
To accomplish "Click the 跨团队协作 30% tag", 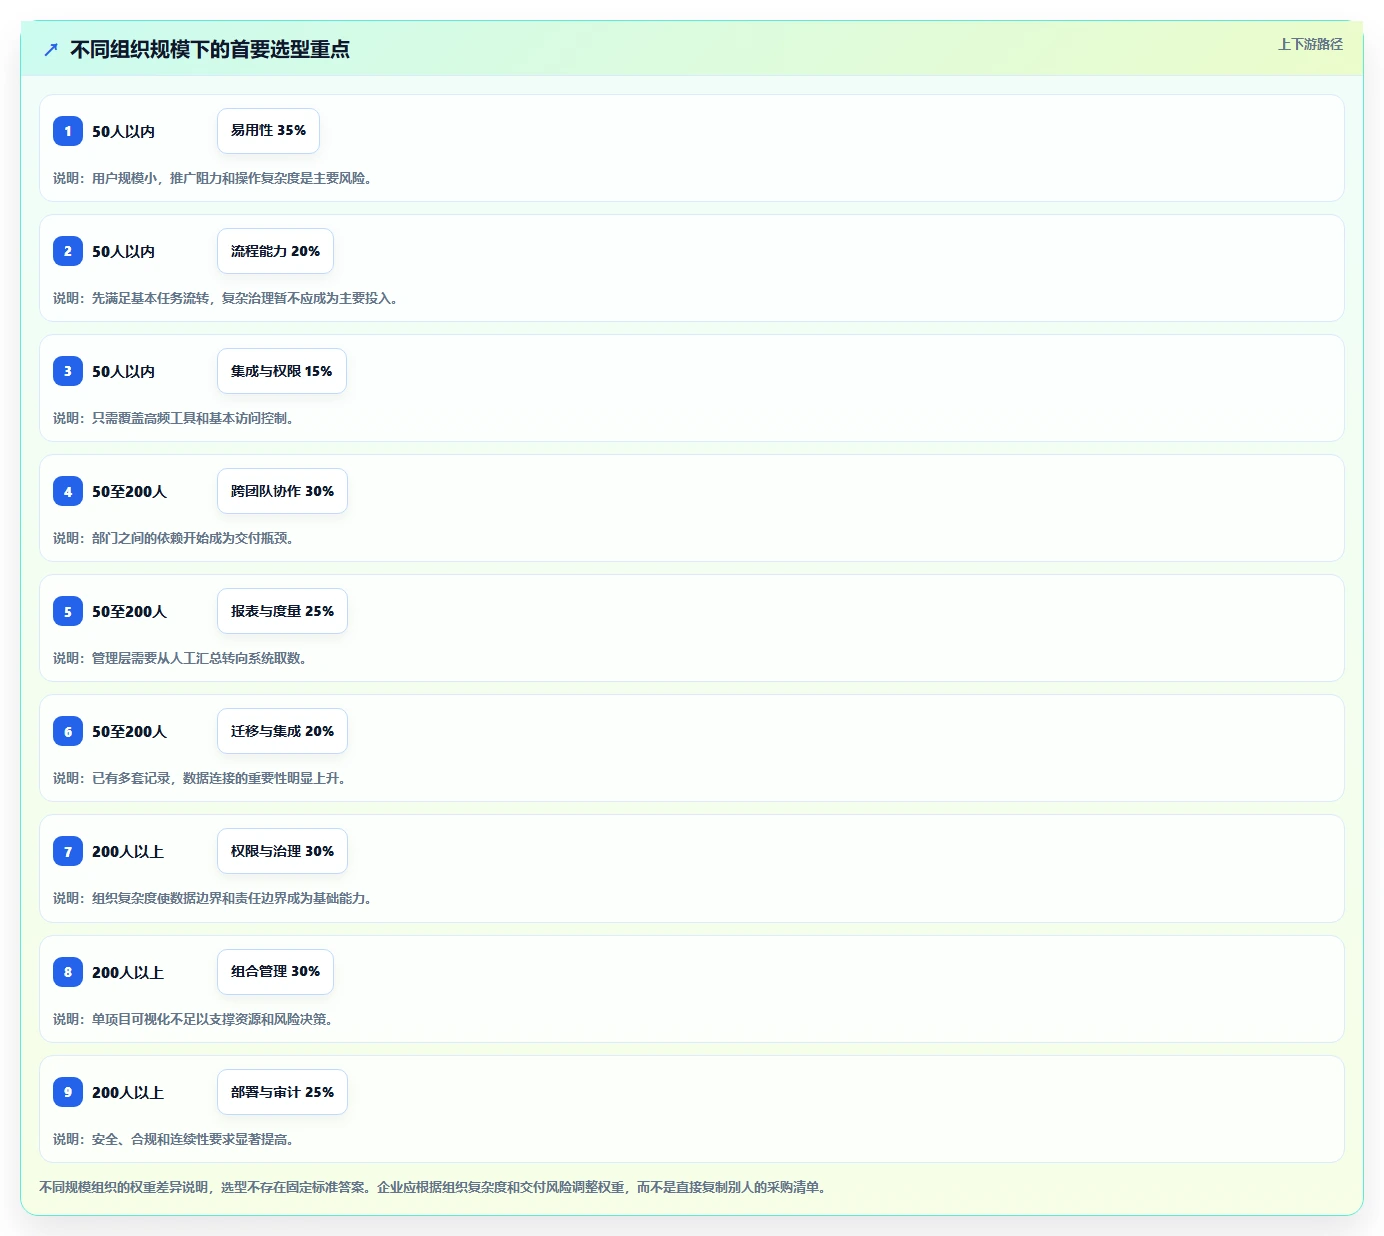I will click(x=282, y=491).
